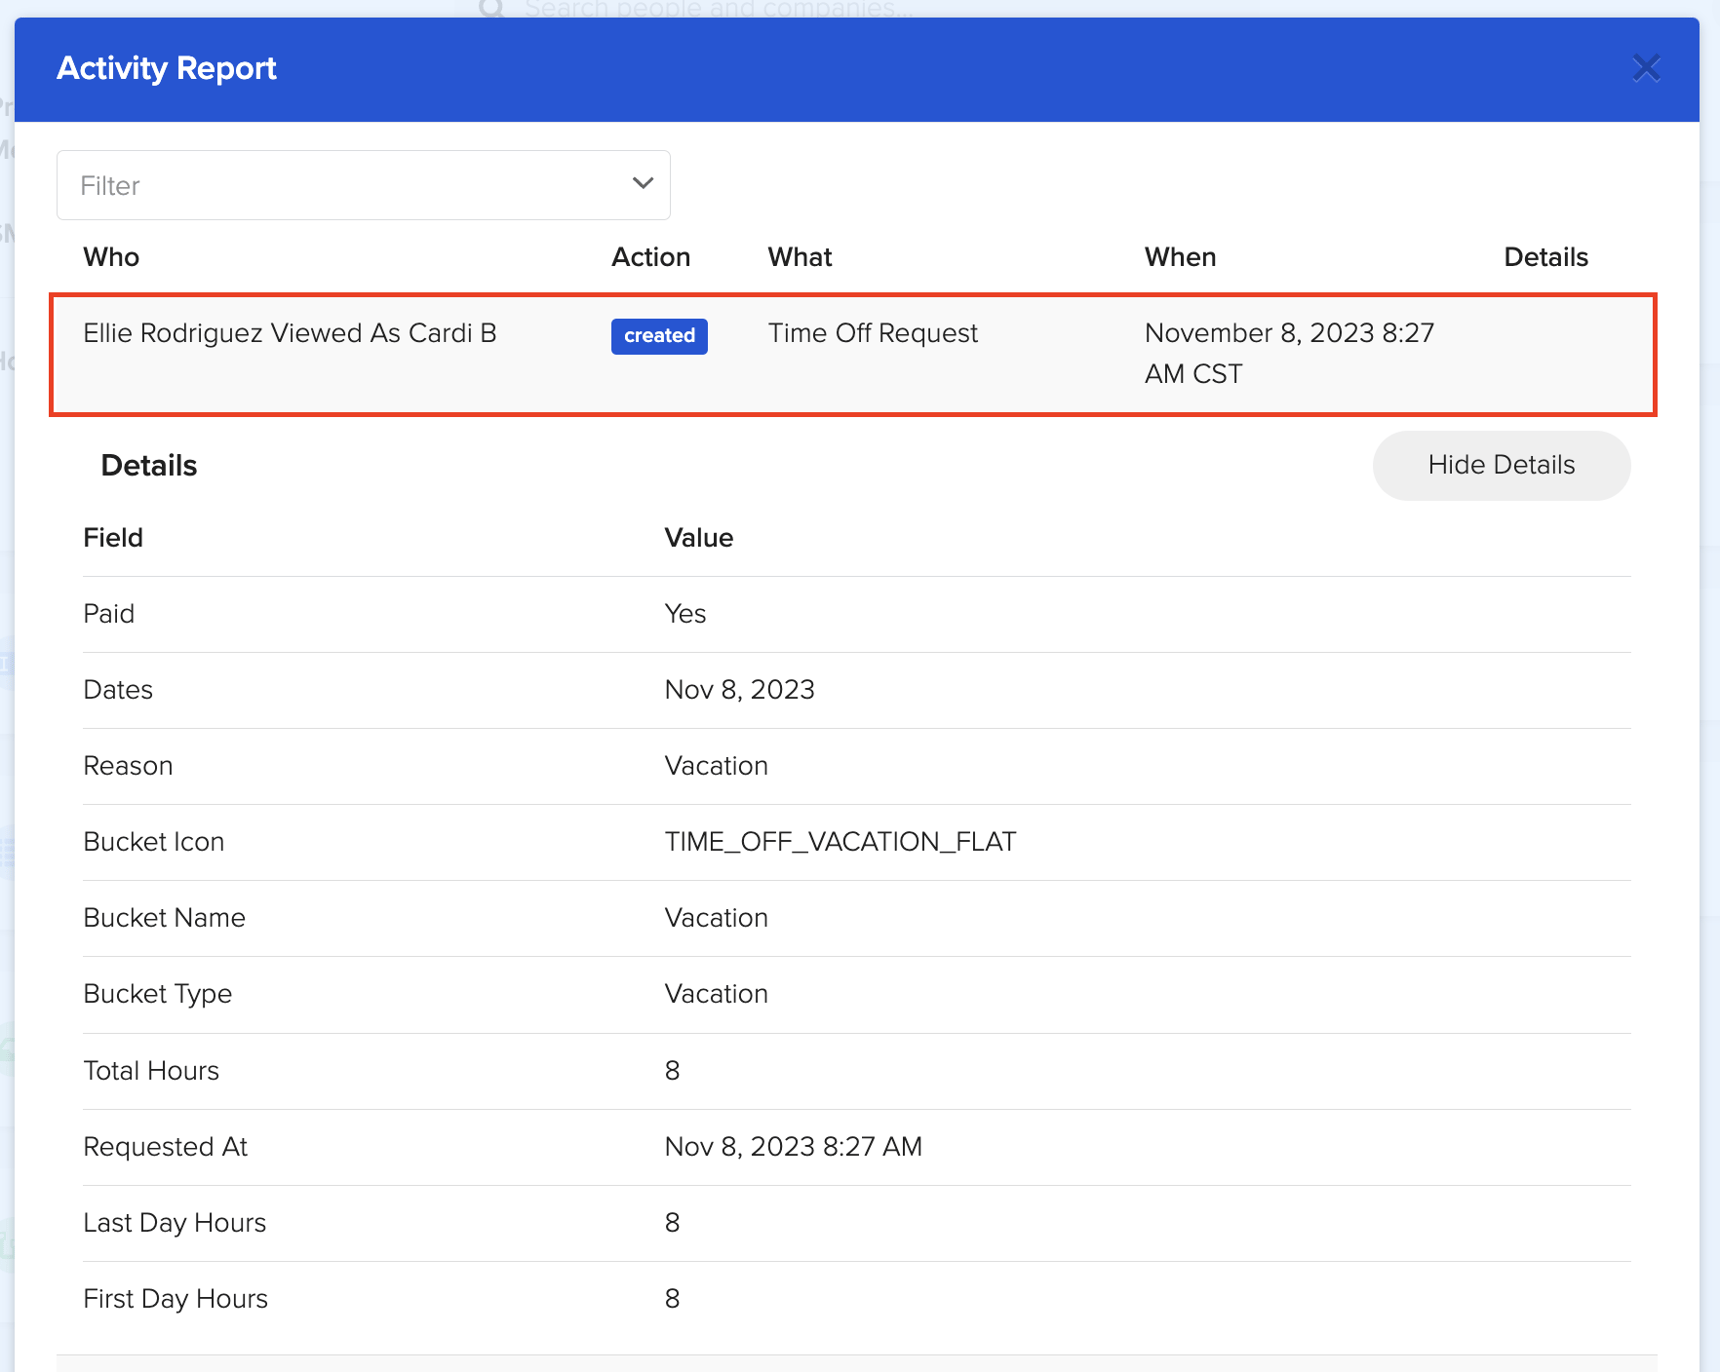Screen dimensions: 1720x1372
Task: Click the Who column header
Action: click(x=111, y=257)
